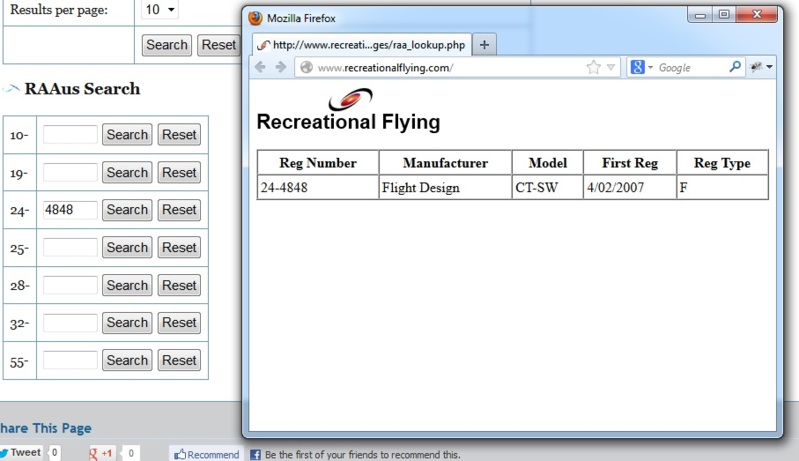Click the Manufacturer column header
This screenshot has width=799, height=461.
(445, 163)
